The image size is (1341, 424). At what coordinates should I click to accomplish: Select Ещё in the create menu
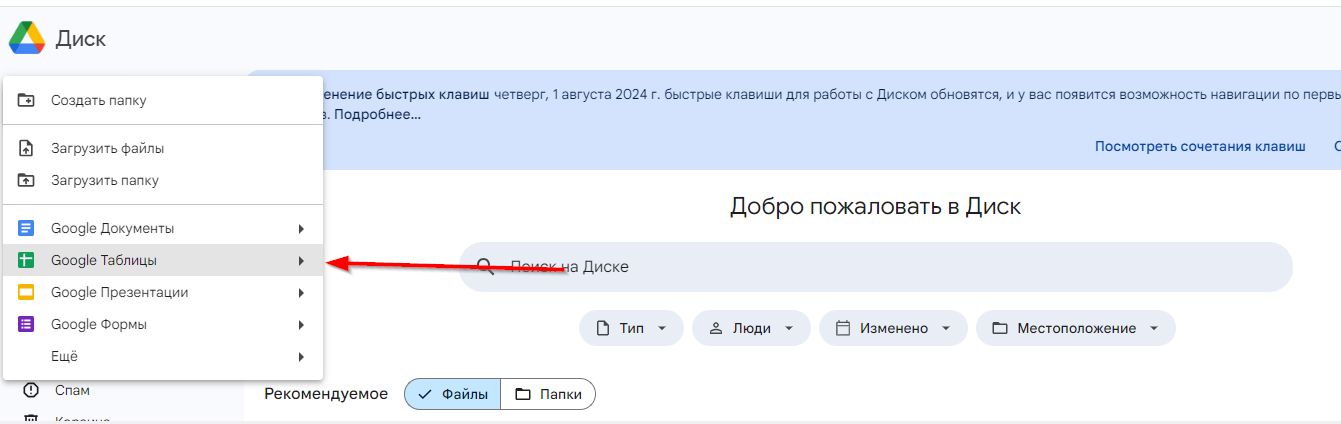(x=163, y=356)
